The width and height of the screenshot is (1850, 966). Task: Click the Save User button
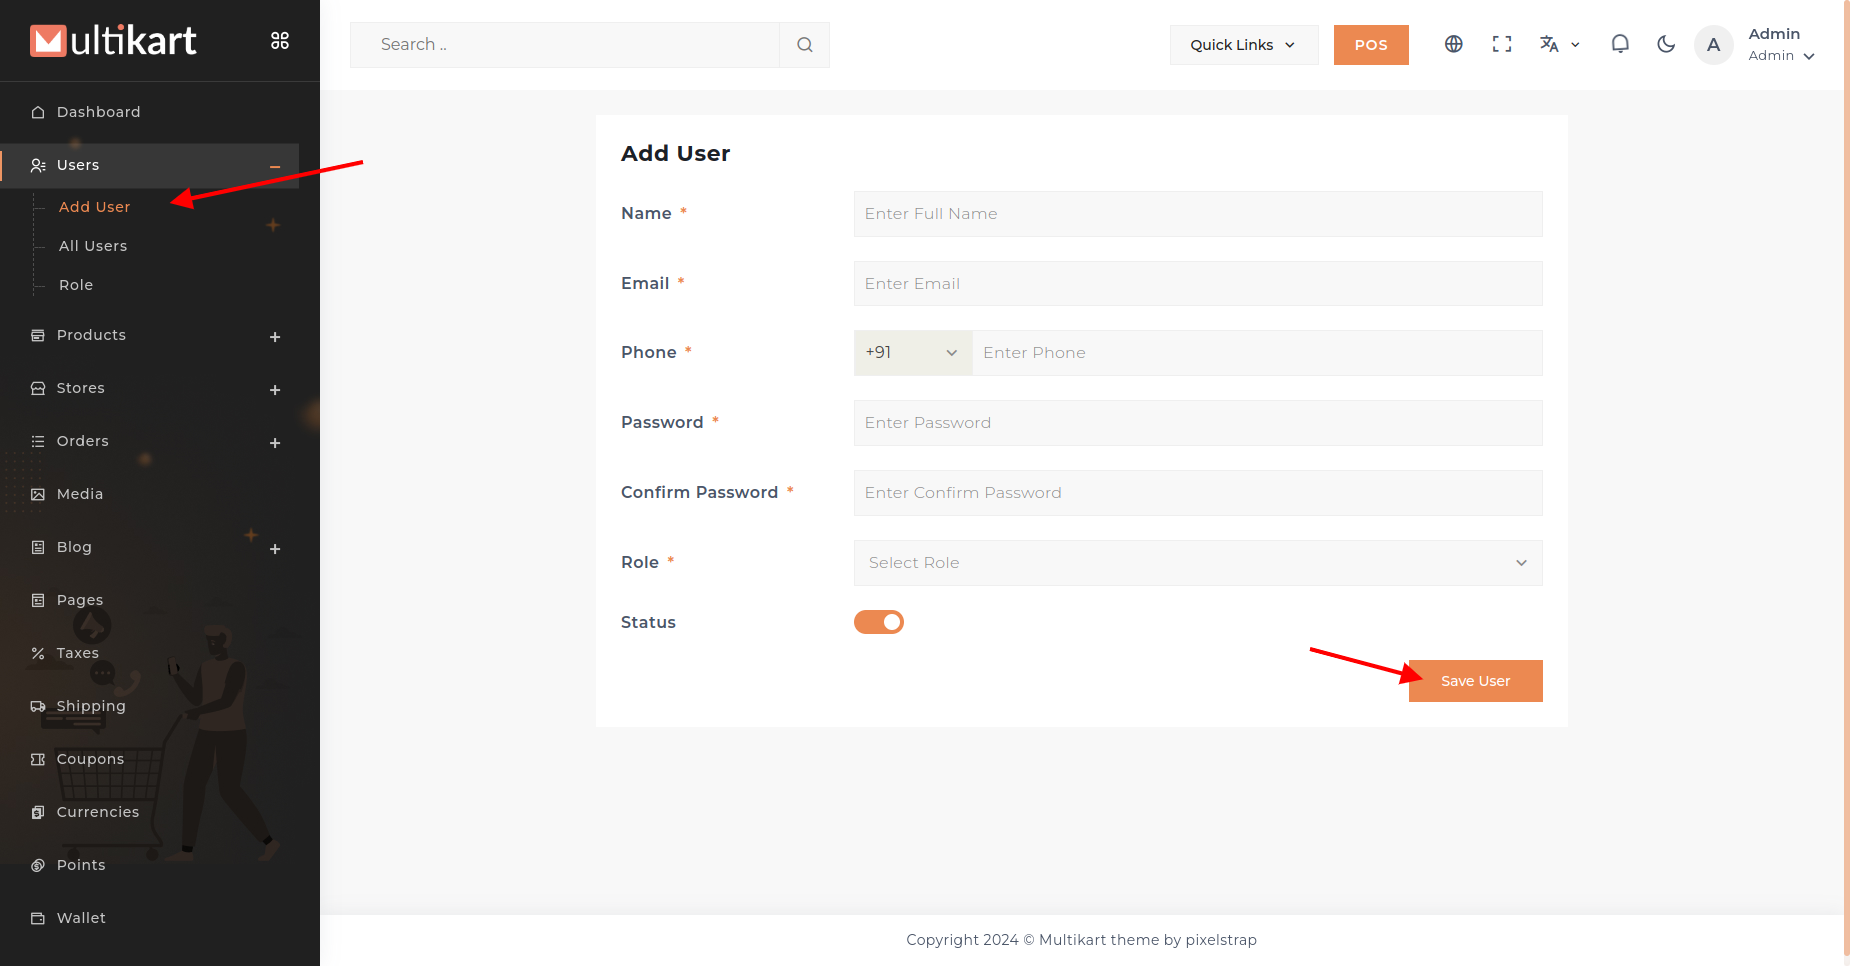[1475, 681]
